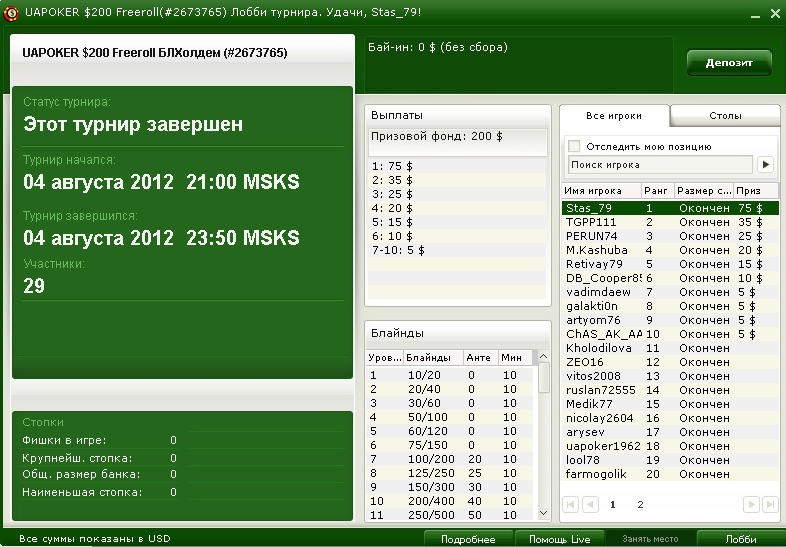
Task: Select player row 'artyom76'
Action: click(670, 320)
